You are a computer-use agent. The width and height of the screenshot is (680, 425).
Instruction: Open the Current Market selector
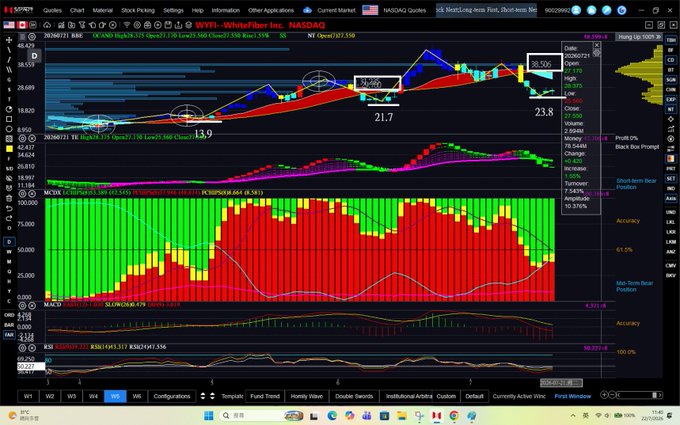(x=336, y=10)
